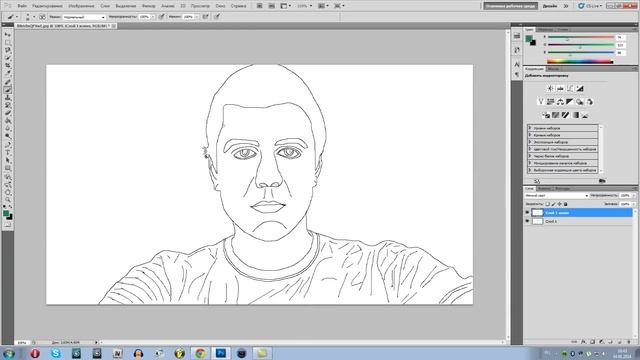Open brush blending mode dropdown
The height and width of the screenshot is (360, 640).
(x=84, y=17)
